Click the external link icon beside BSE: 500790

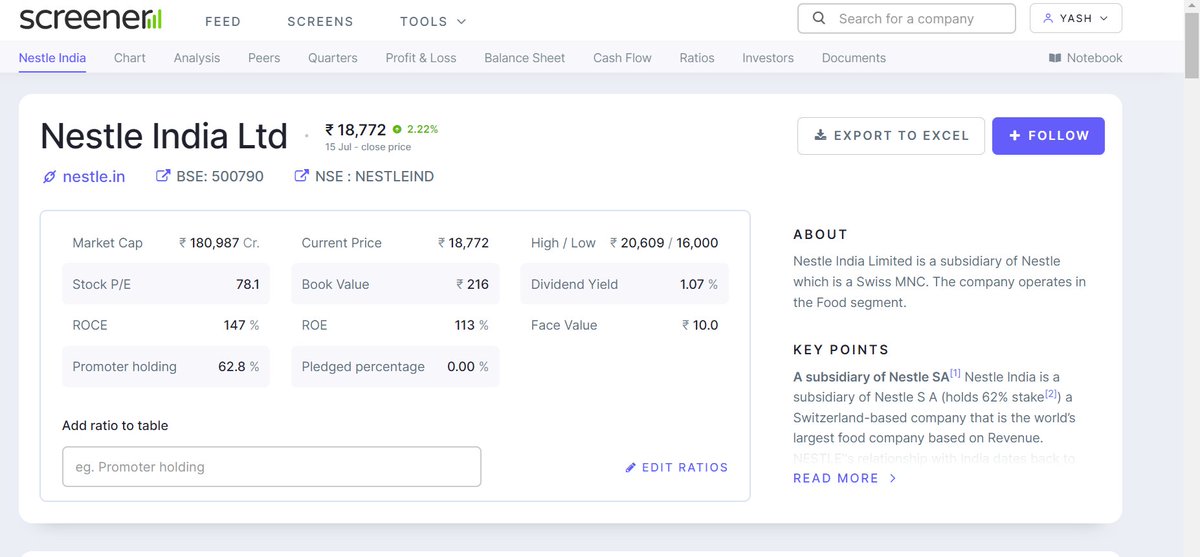[163, 176]
